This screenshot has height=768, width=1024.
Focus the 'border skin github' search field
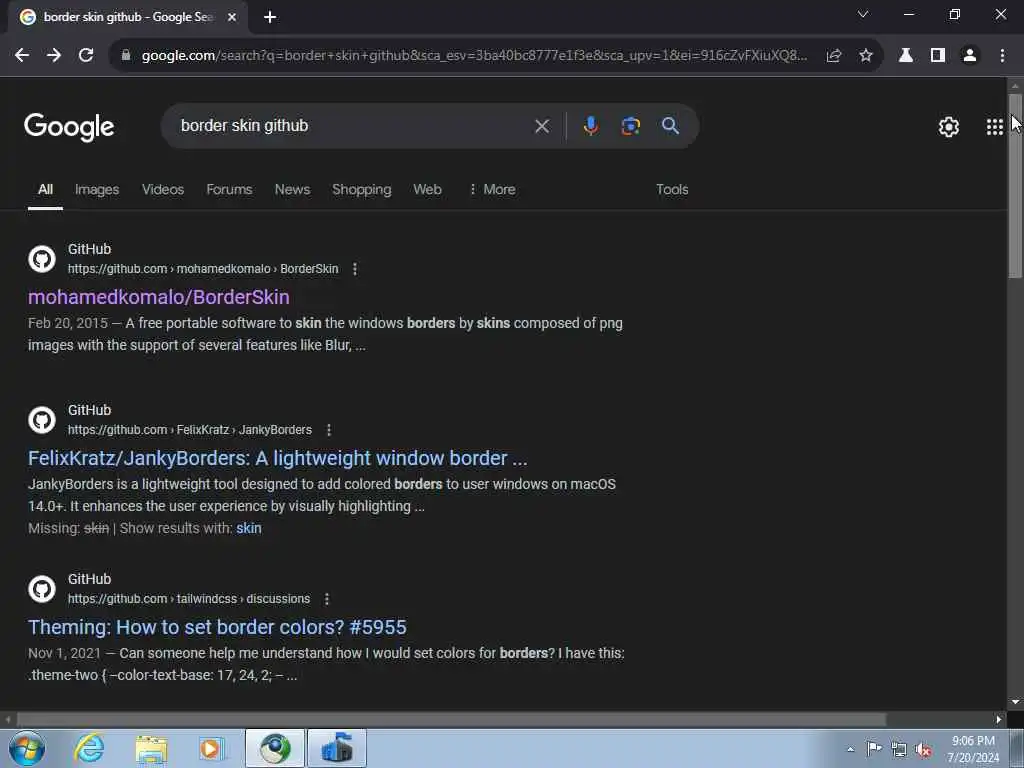[353, 126]
